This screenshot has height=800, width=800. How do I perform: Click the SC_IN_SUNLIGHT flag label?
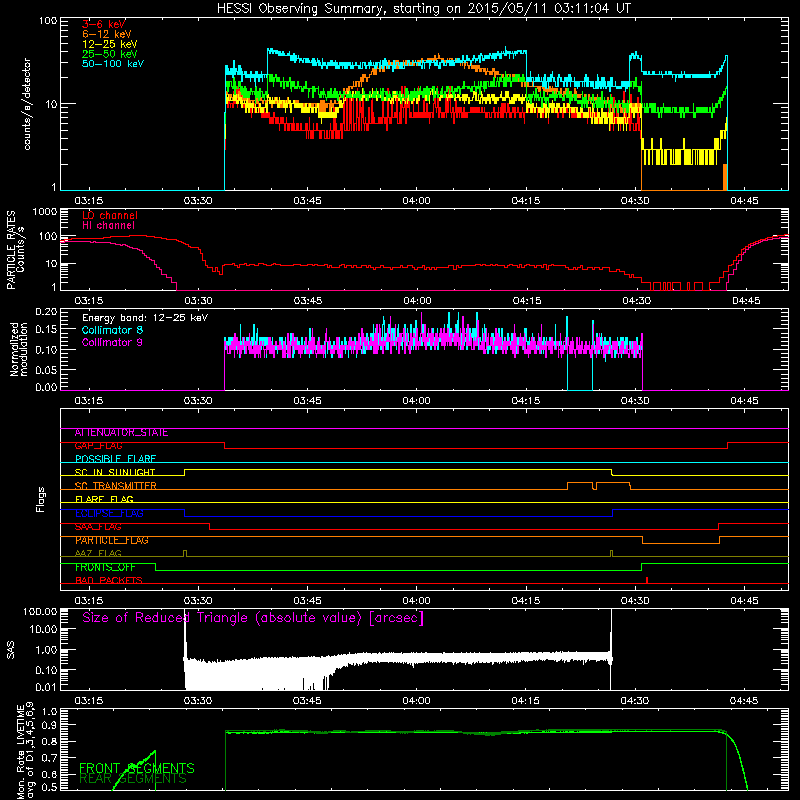(115, 472)
